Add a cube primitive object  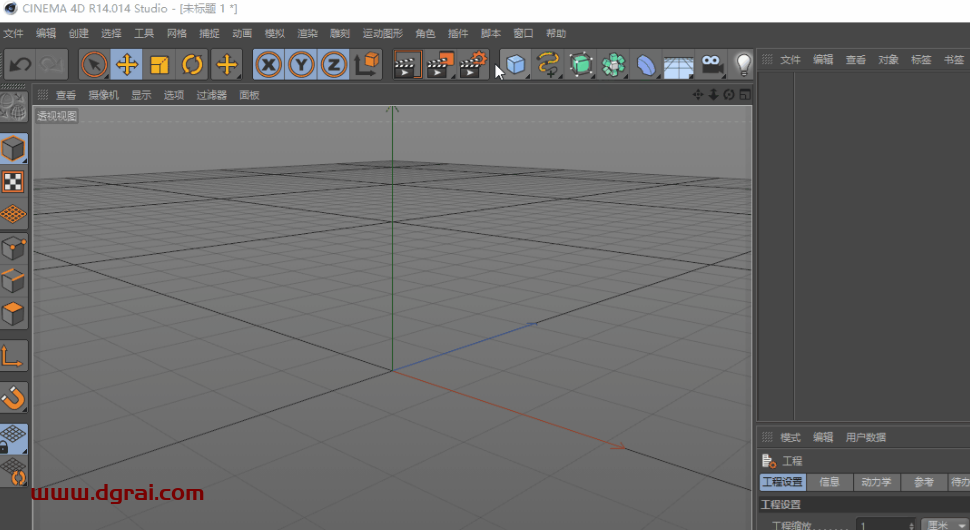point(515,66)
